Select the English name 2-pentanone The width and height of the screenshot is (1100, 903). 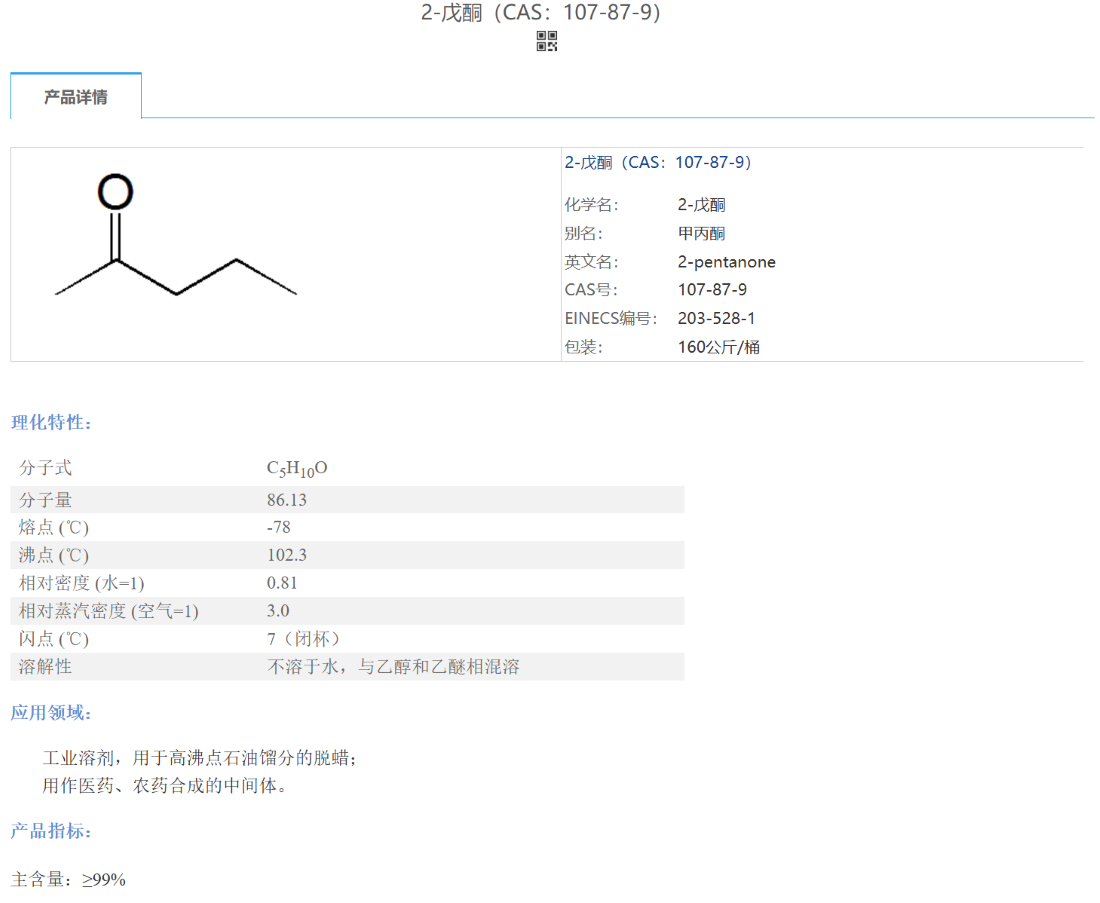(726, 262)
